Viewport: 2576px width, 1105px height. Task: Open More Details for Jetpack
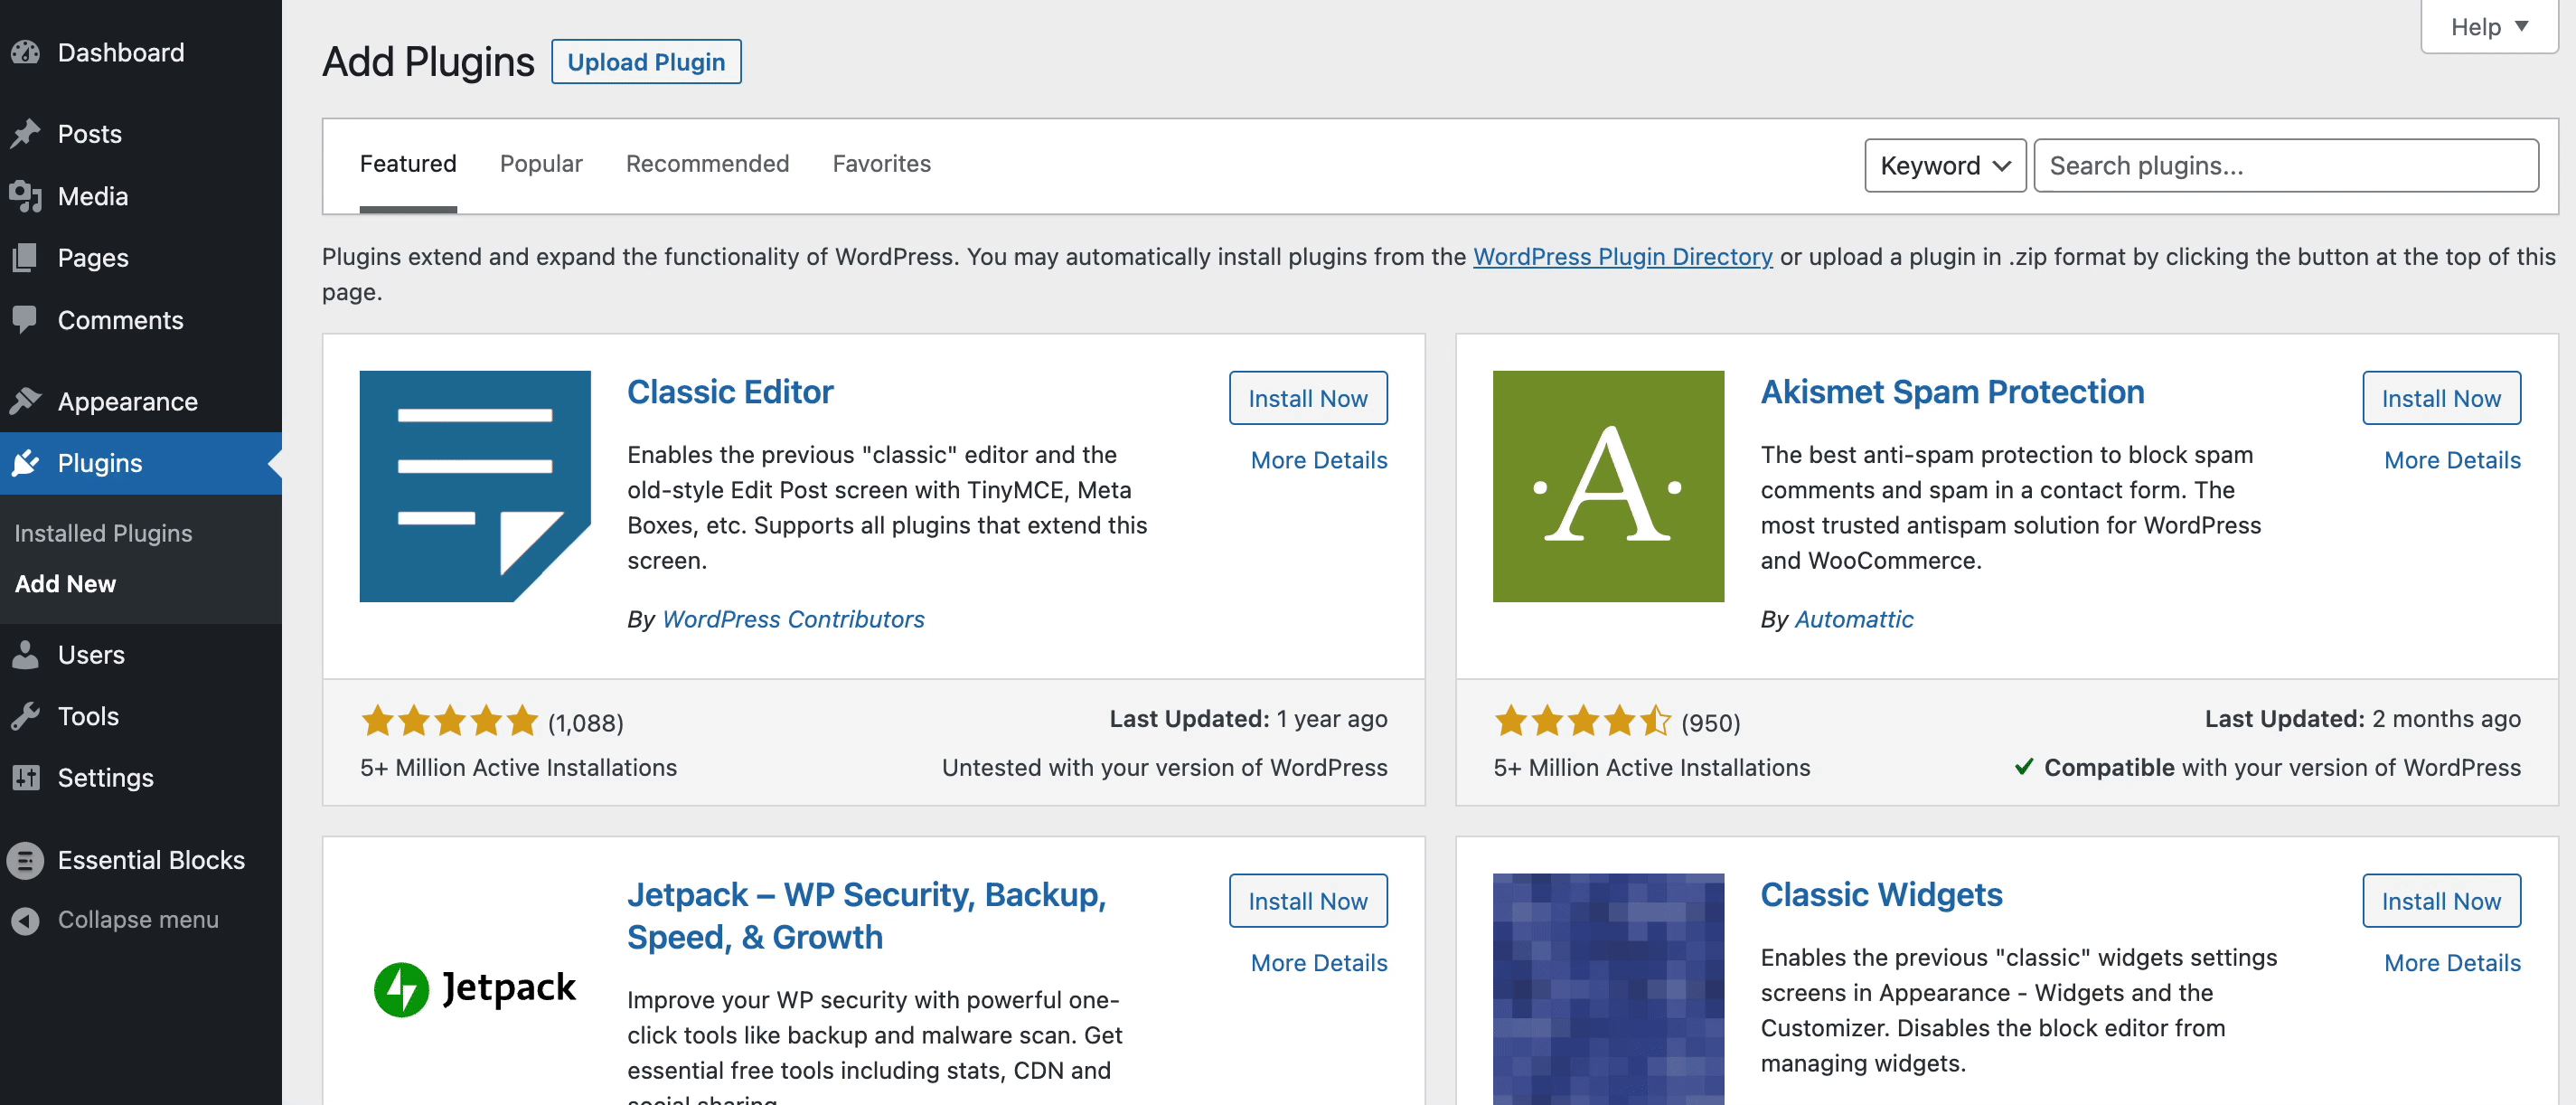1319,963
